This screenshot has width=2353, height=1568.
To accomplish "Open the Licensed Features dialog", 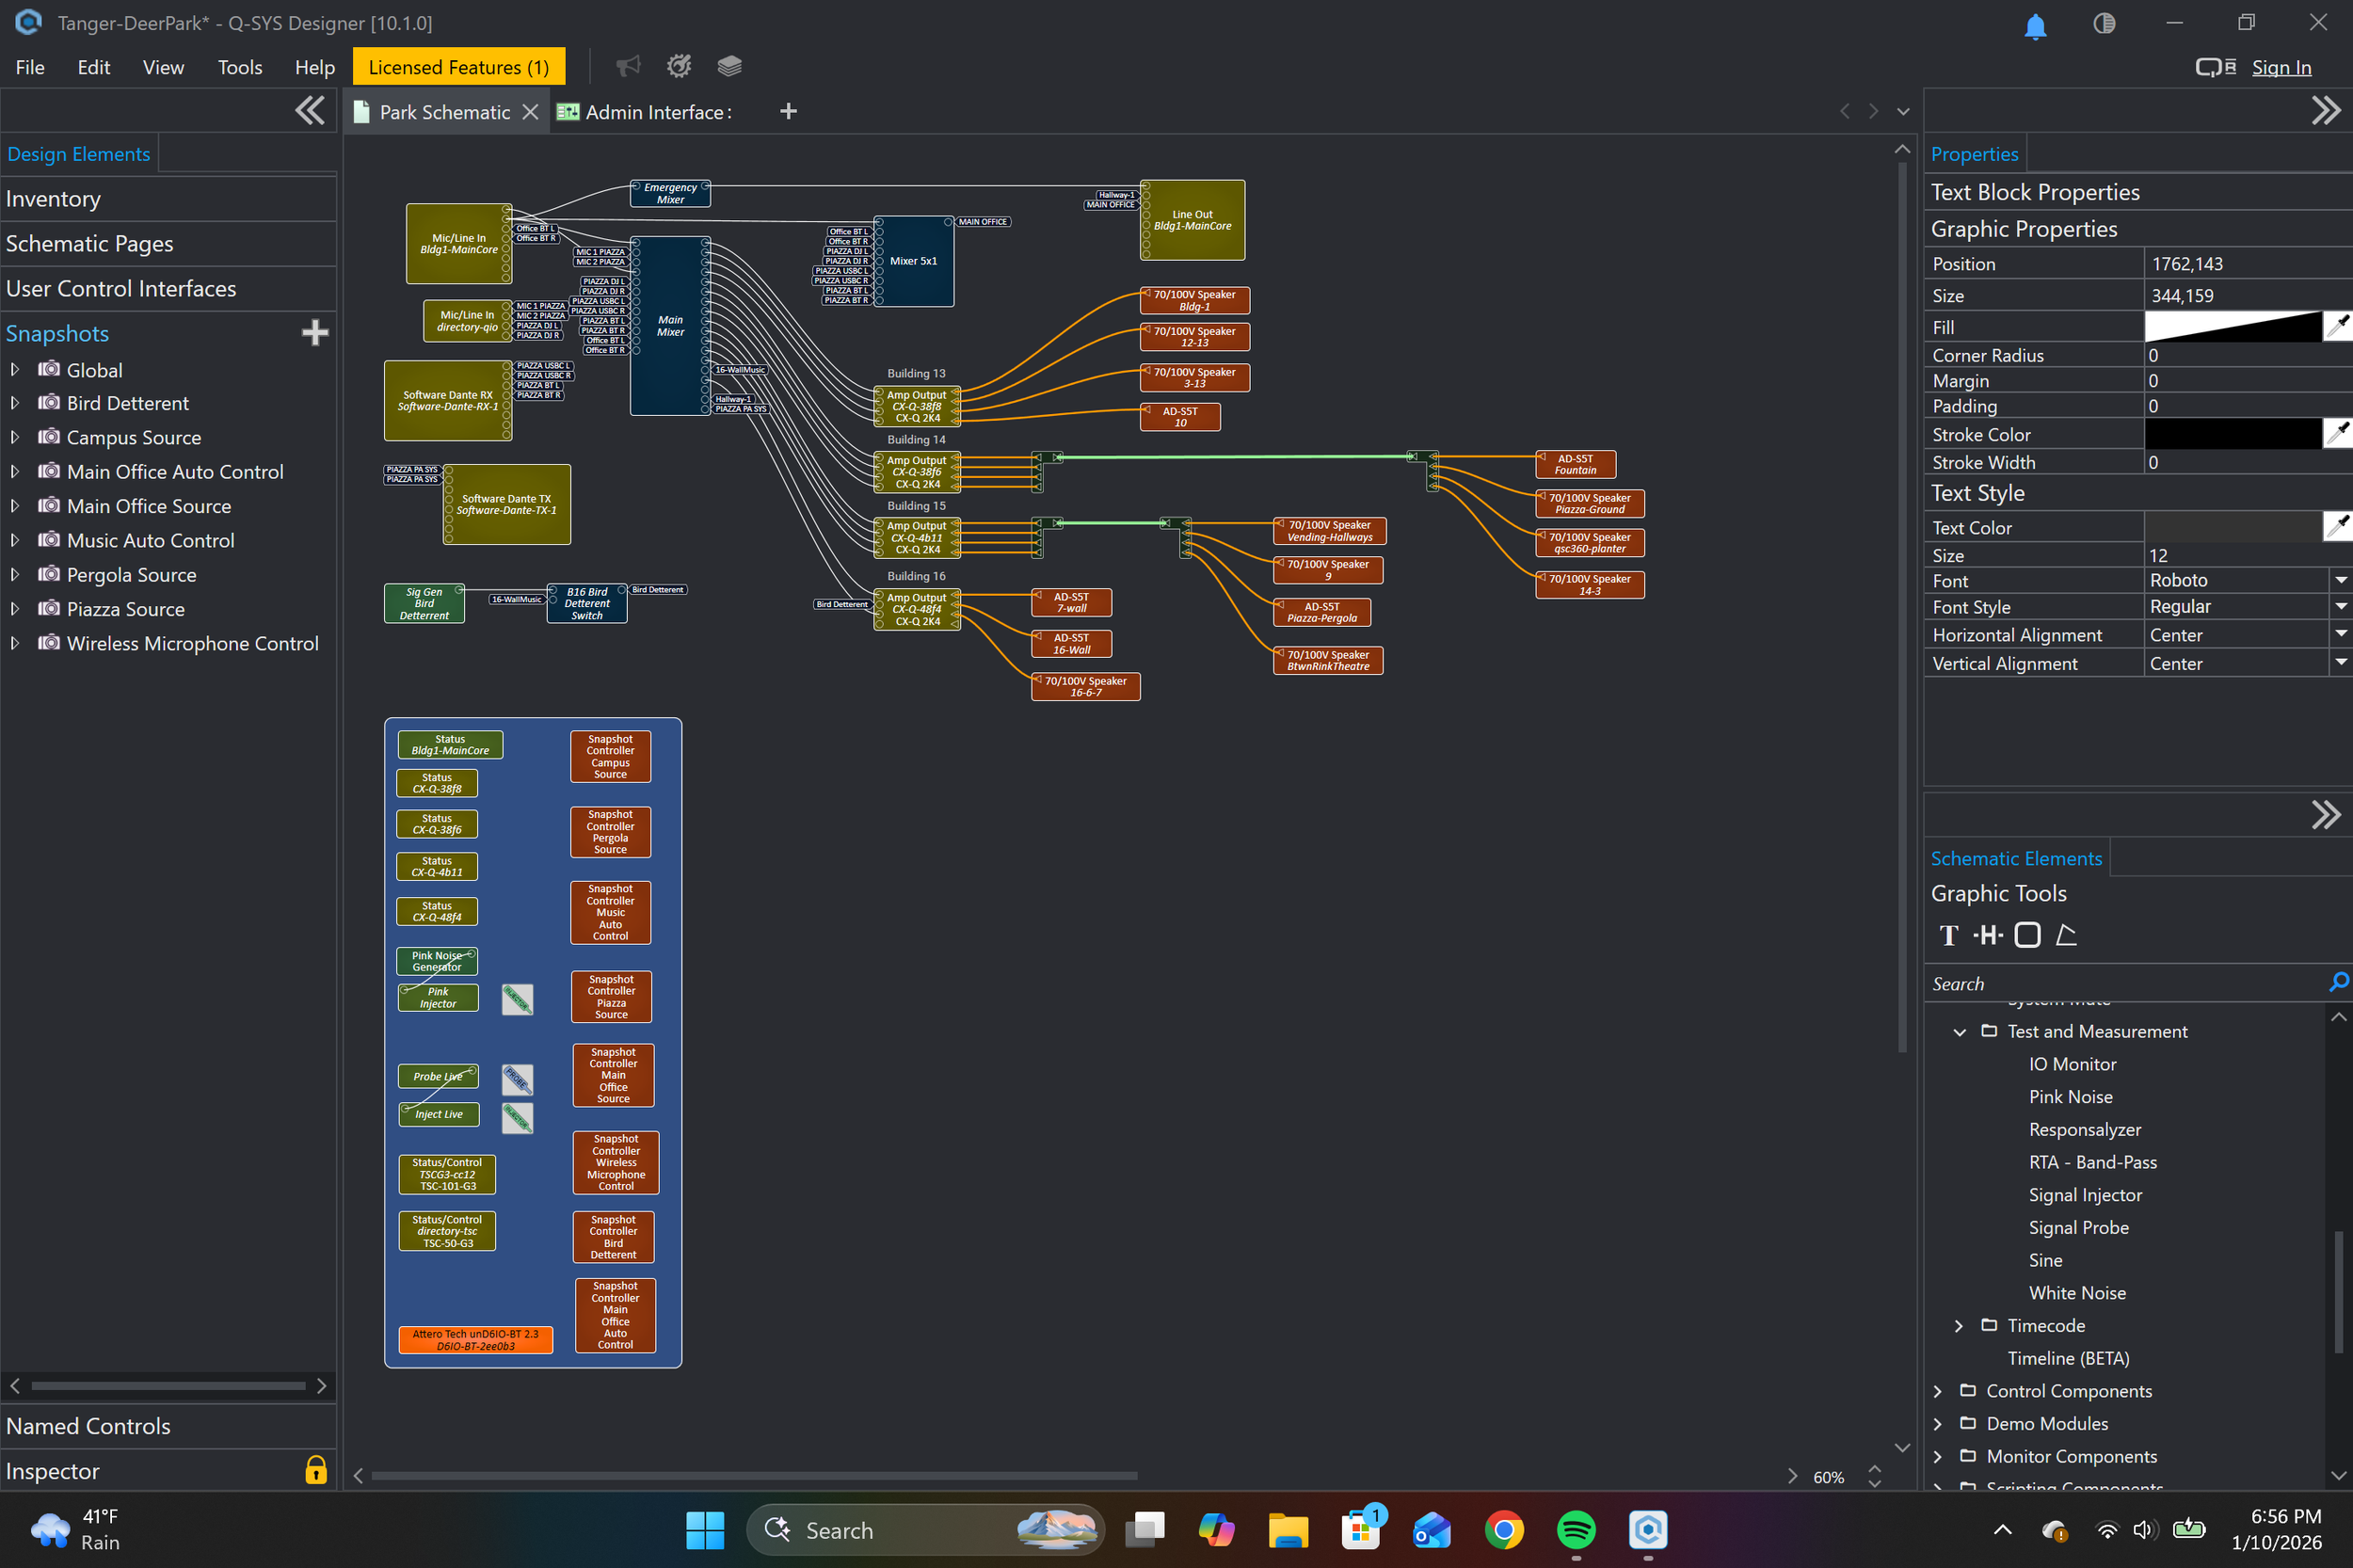I will 458,66.
